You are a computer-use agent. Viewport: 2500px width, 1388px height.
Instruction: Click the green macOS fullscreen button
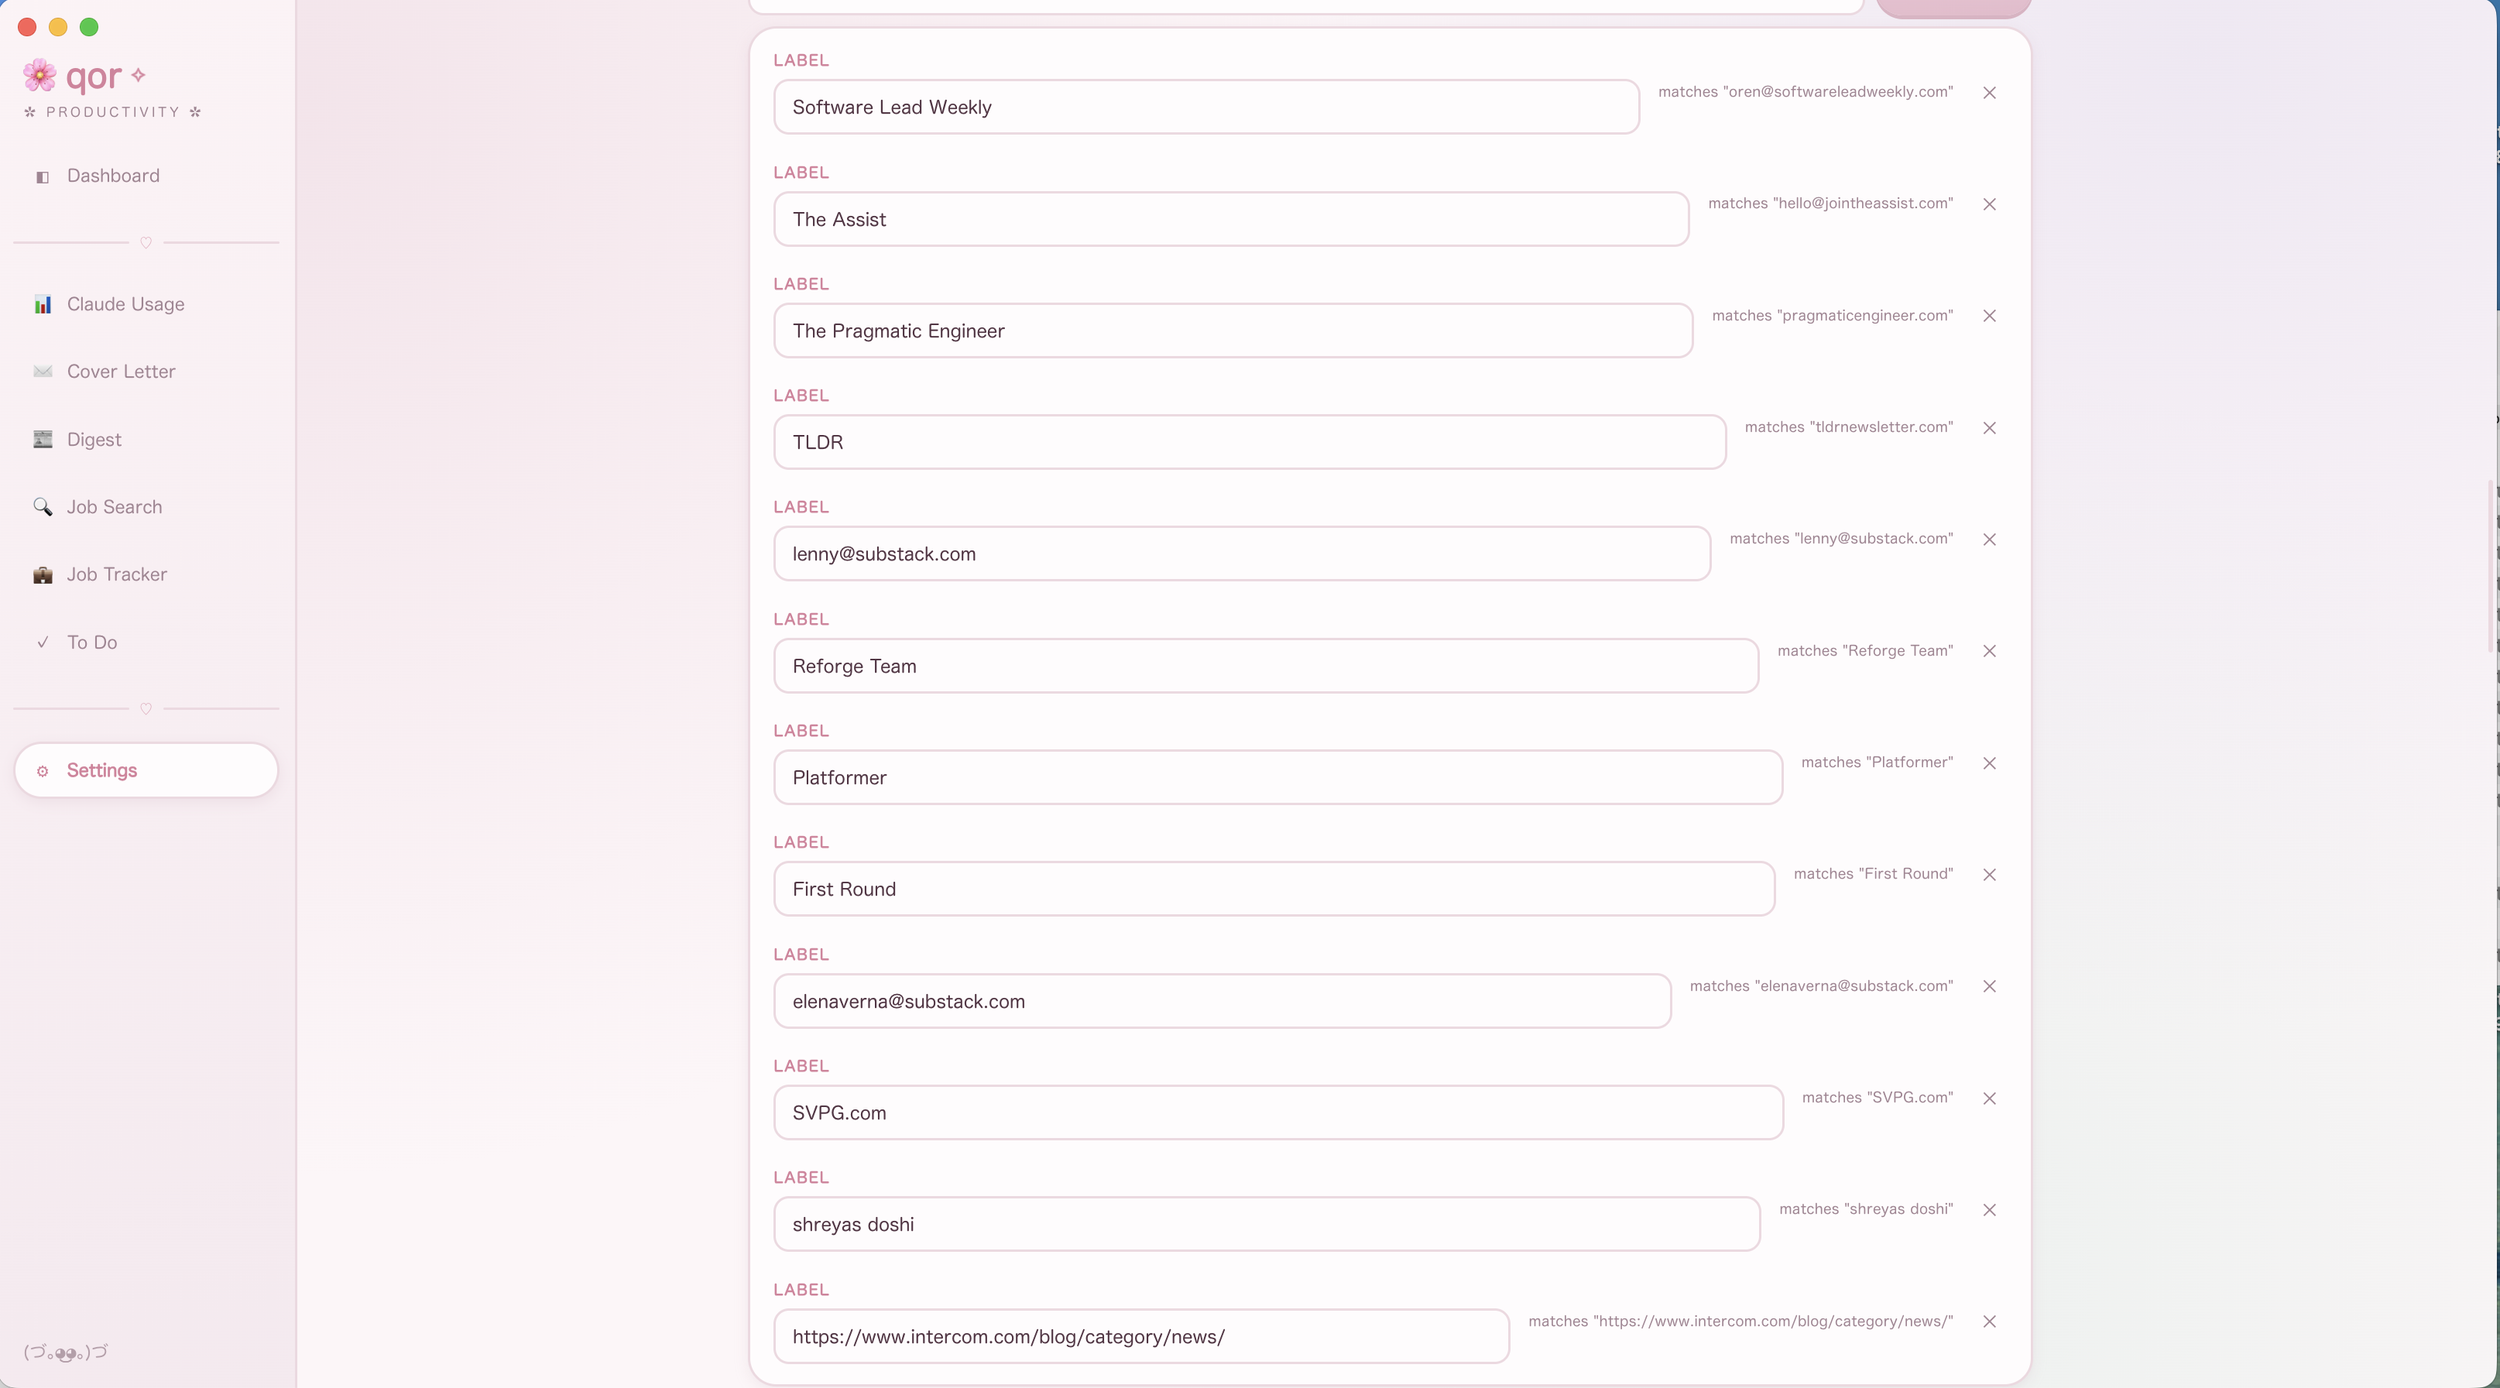pos(89,27)
